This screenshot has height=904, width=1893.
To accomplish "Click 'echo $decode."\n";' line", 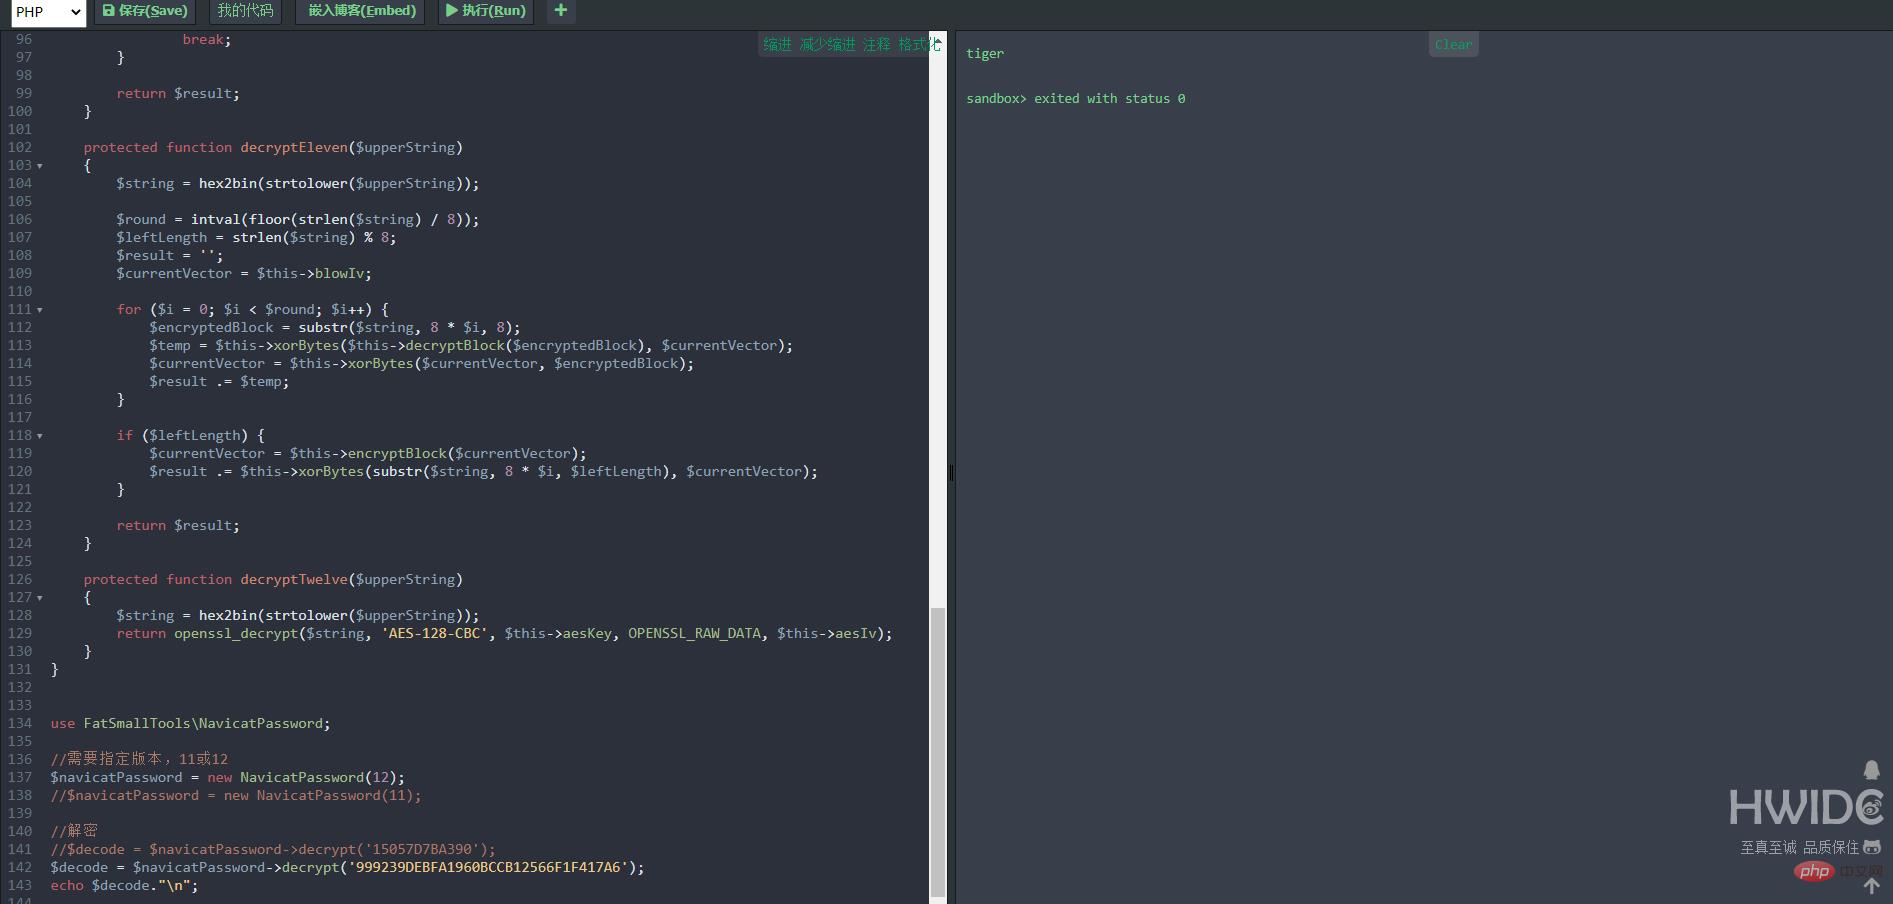I will coord(124,886).
